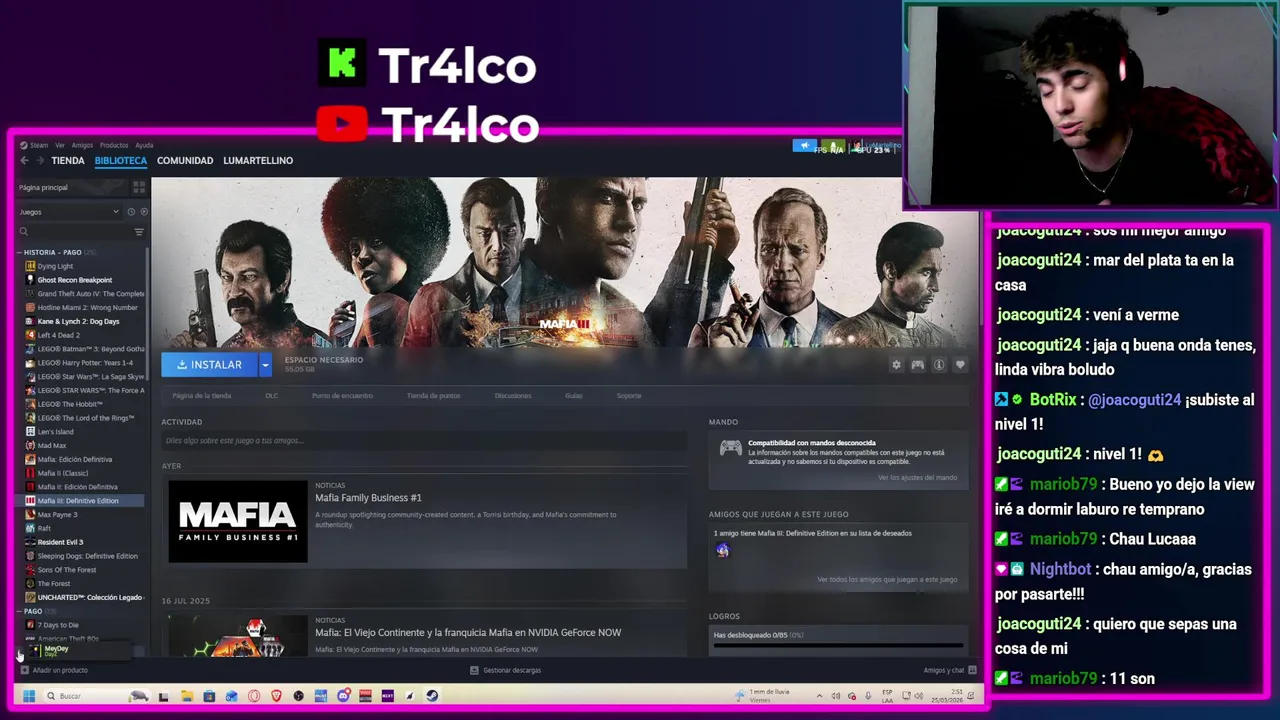This screenshot has height=720, width=1280.
Task: Select the BIBLIOTECA tab
Action: [121, 160]
